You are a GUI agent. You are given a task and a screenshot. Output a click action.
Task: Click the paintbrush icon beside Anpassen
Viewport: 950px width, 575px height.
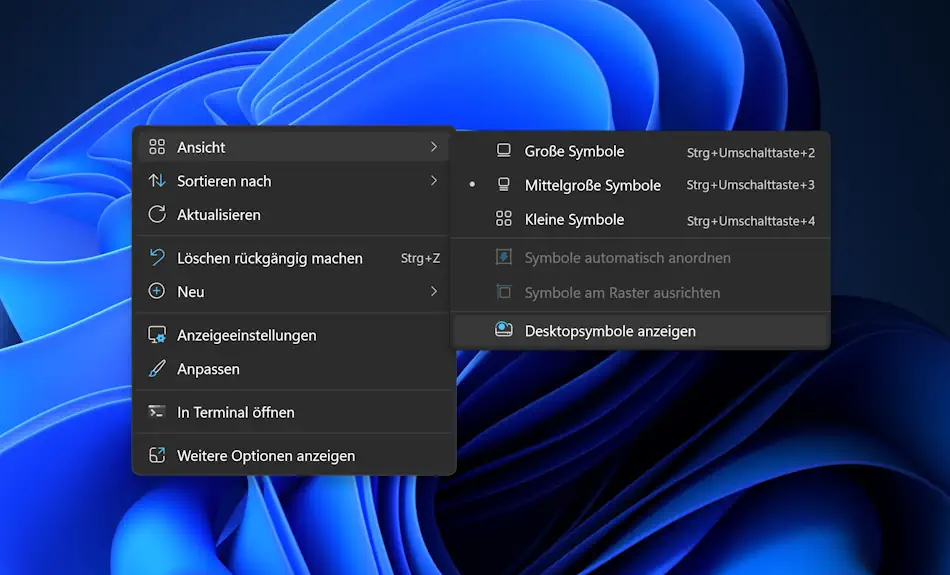(157, 368)
